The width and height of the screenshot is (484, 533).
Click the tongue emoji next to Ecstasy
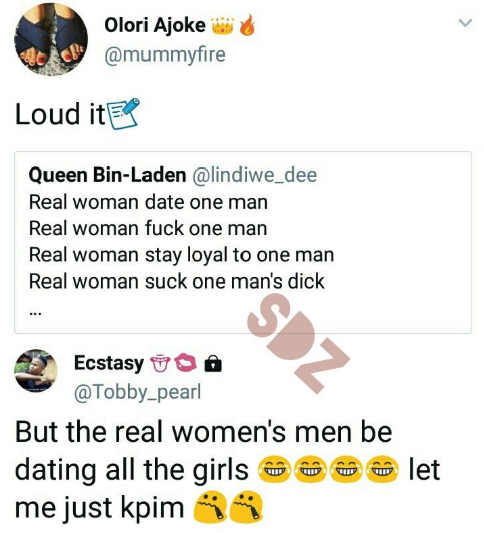click(x=160, y=363)
